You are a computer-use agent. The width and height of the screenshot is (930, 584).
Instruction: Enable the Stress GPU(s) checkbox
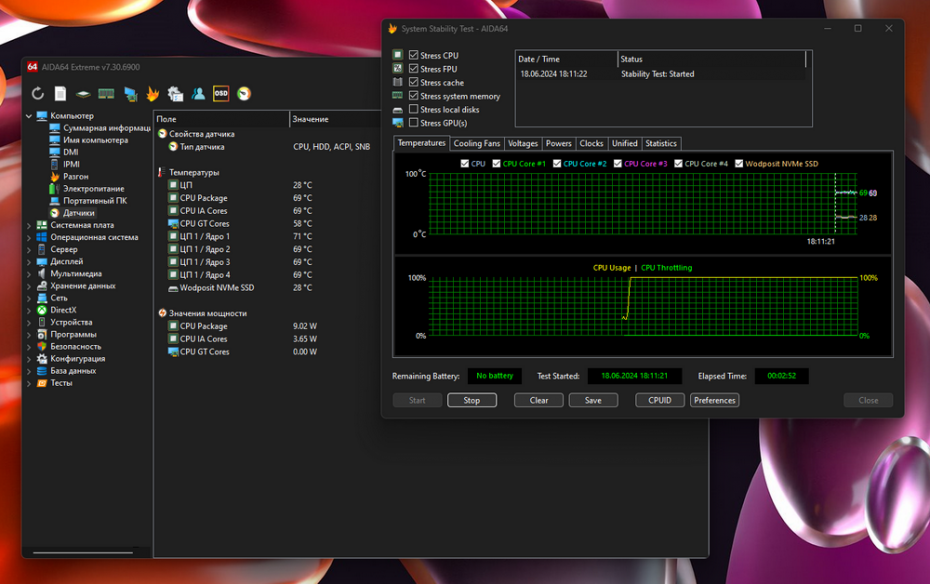(x=414, y=123)
